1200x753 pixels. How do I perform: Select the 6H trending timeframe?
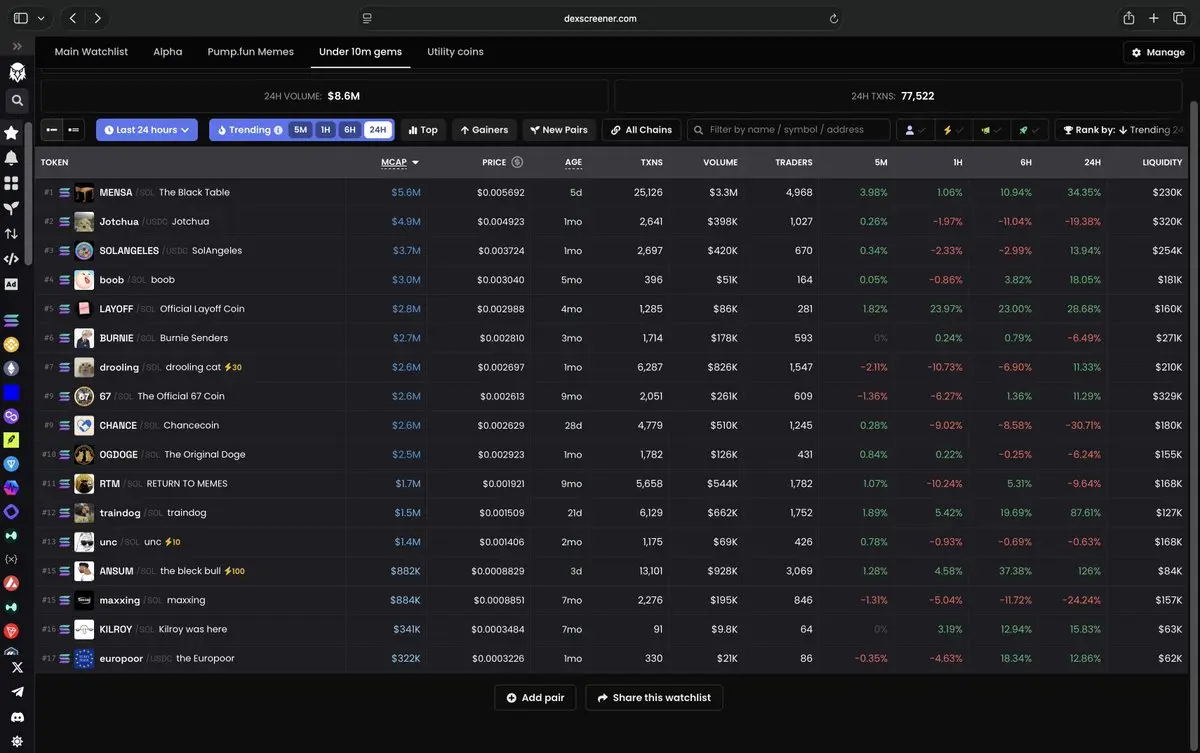(349, 130)
